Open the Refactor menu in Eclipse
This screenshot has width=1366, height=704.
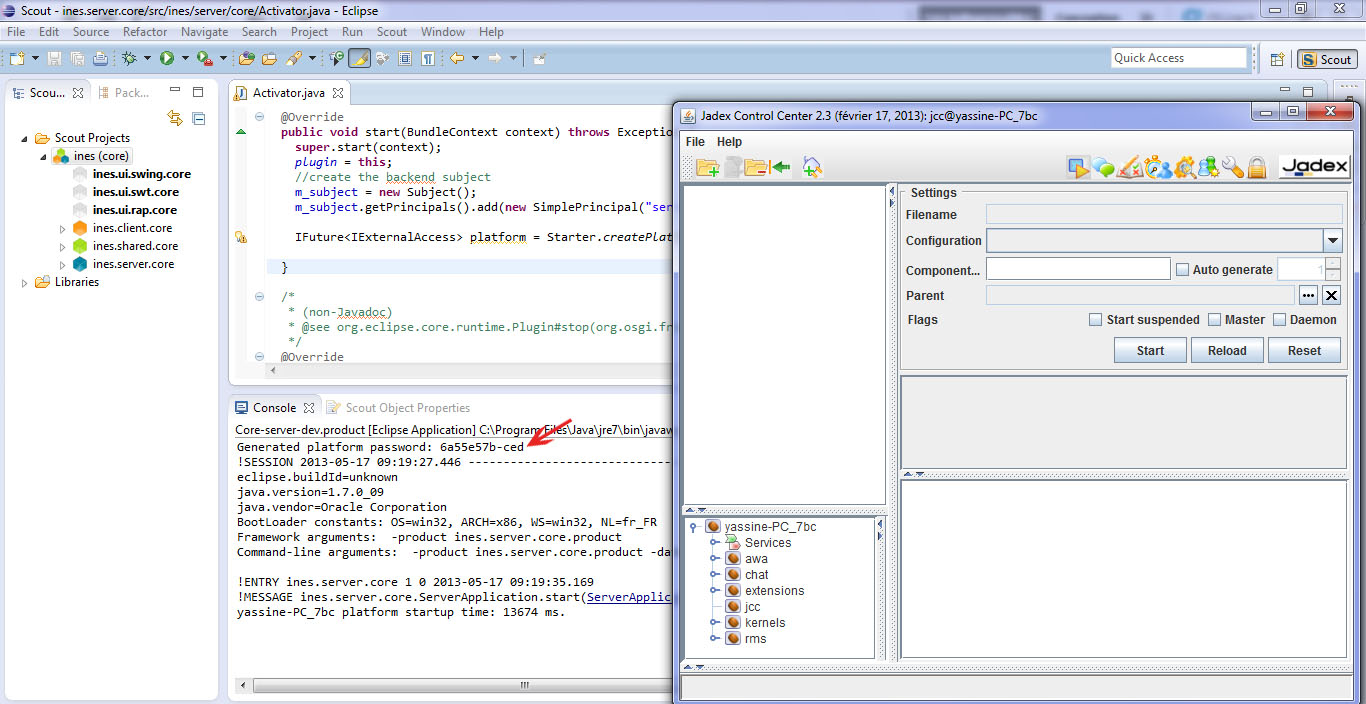(145, 32)
